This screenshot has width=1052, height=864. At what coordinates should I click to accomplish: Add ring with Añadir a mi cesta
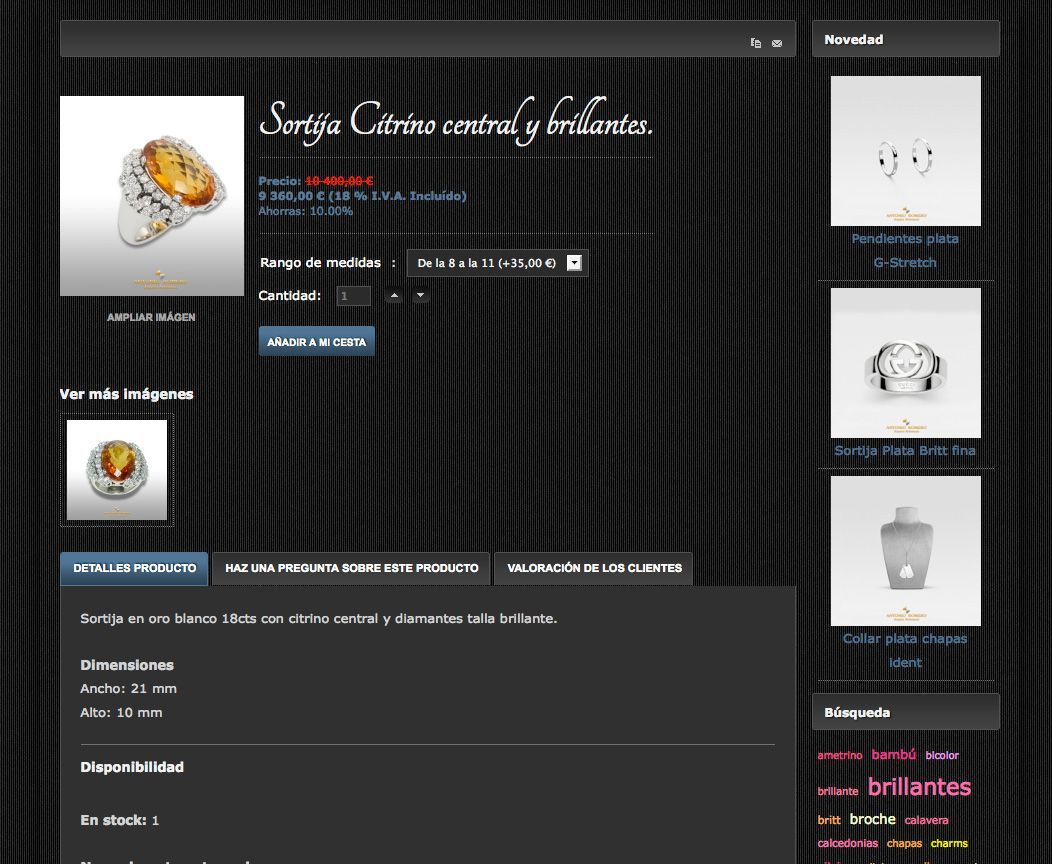pos(317,341)
